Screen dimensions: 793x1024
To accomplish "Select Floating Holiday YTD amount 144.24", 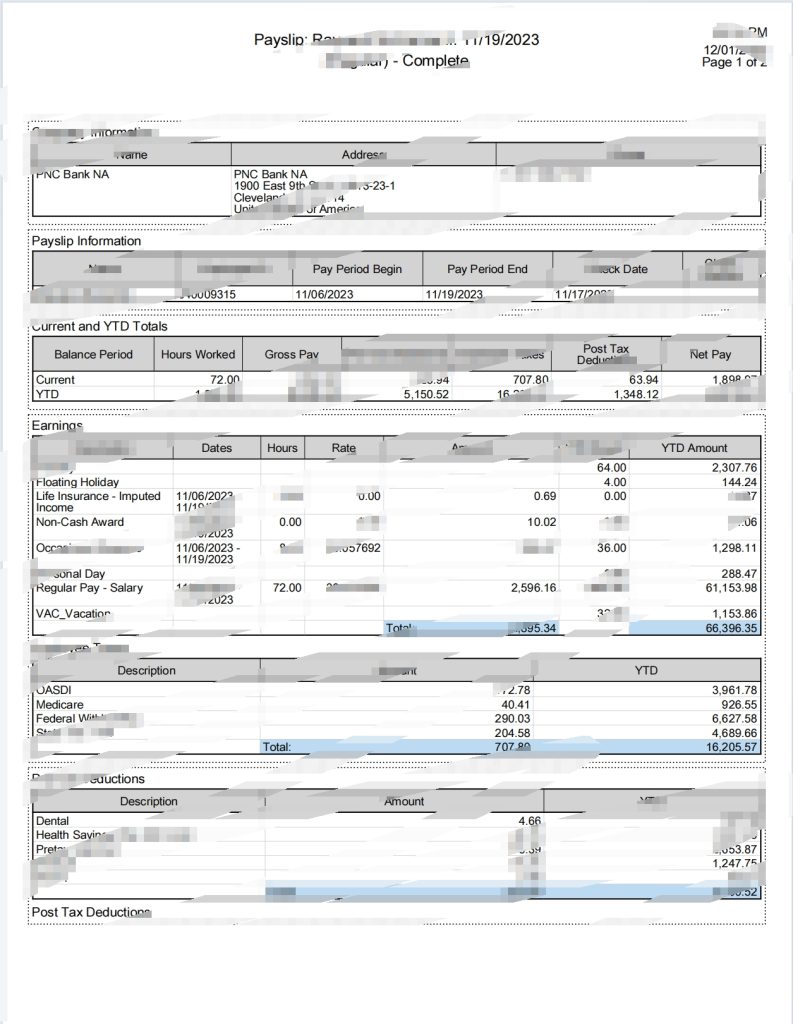I will click(739, 482).
